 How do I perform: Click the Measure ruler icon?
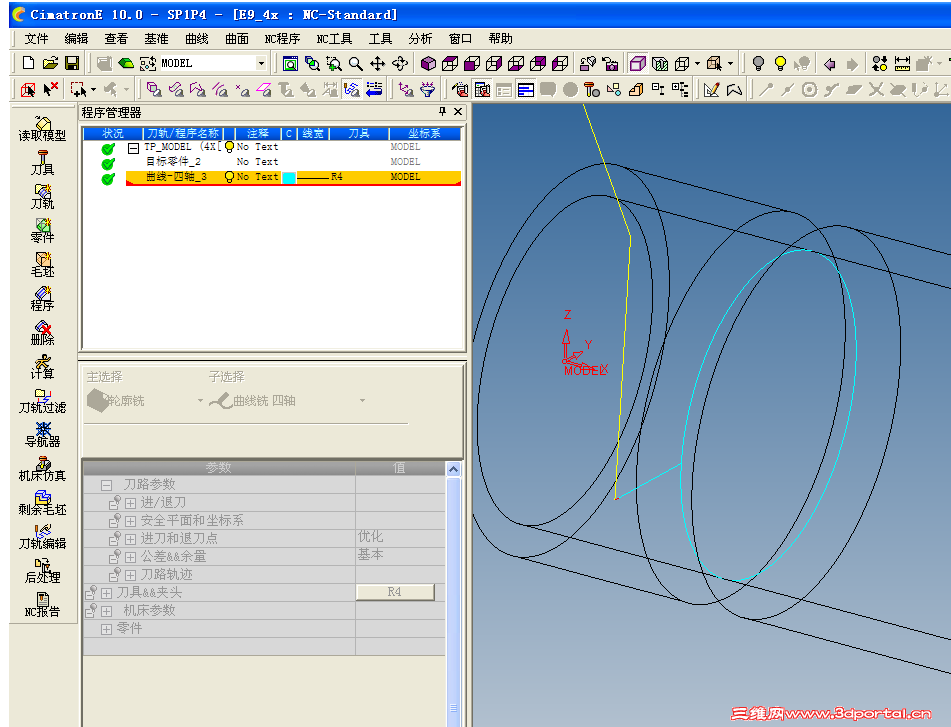[902, 63]
